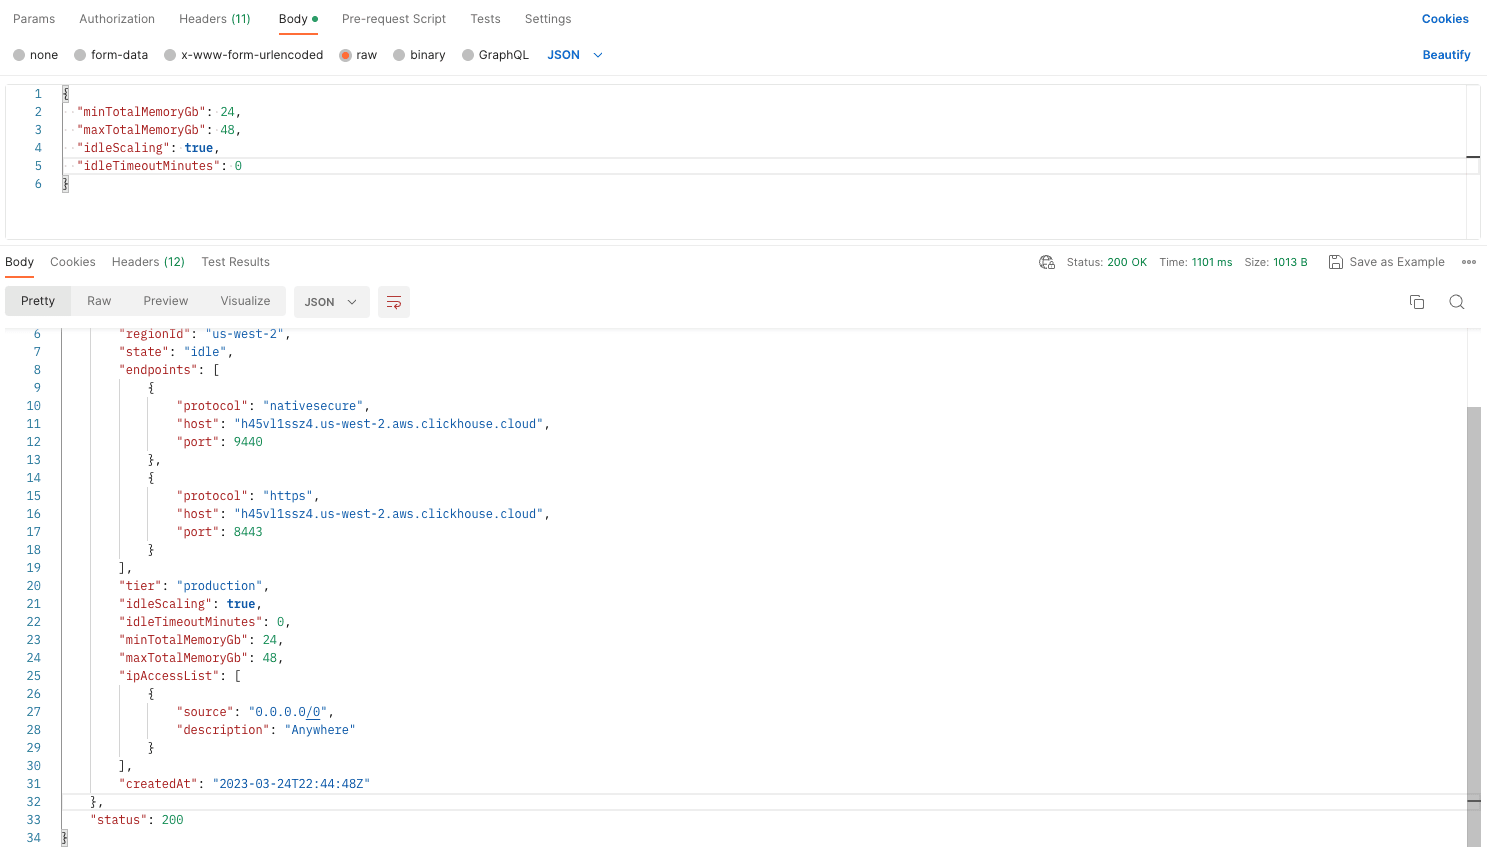Click the Save as Example disk icon
This screenshot has width=1487, height=849.
coord(1335,262)
